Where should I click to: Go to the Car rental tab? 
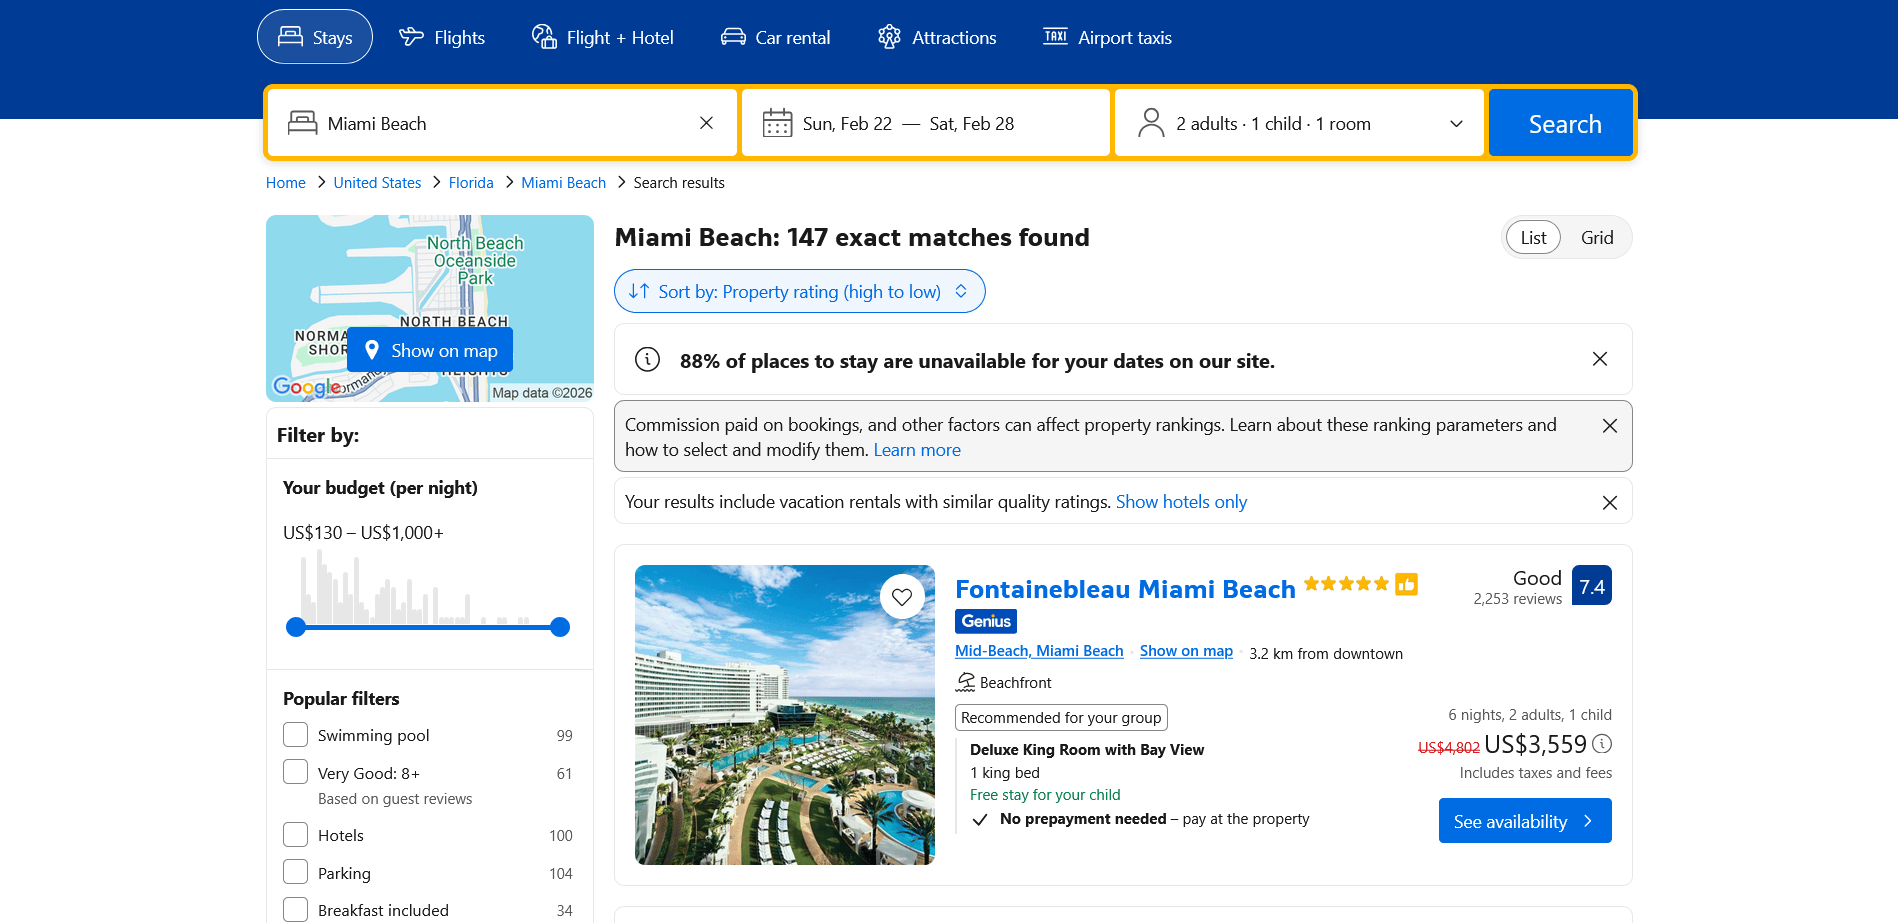[775, 37]
